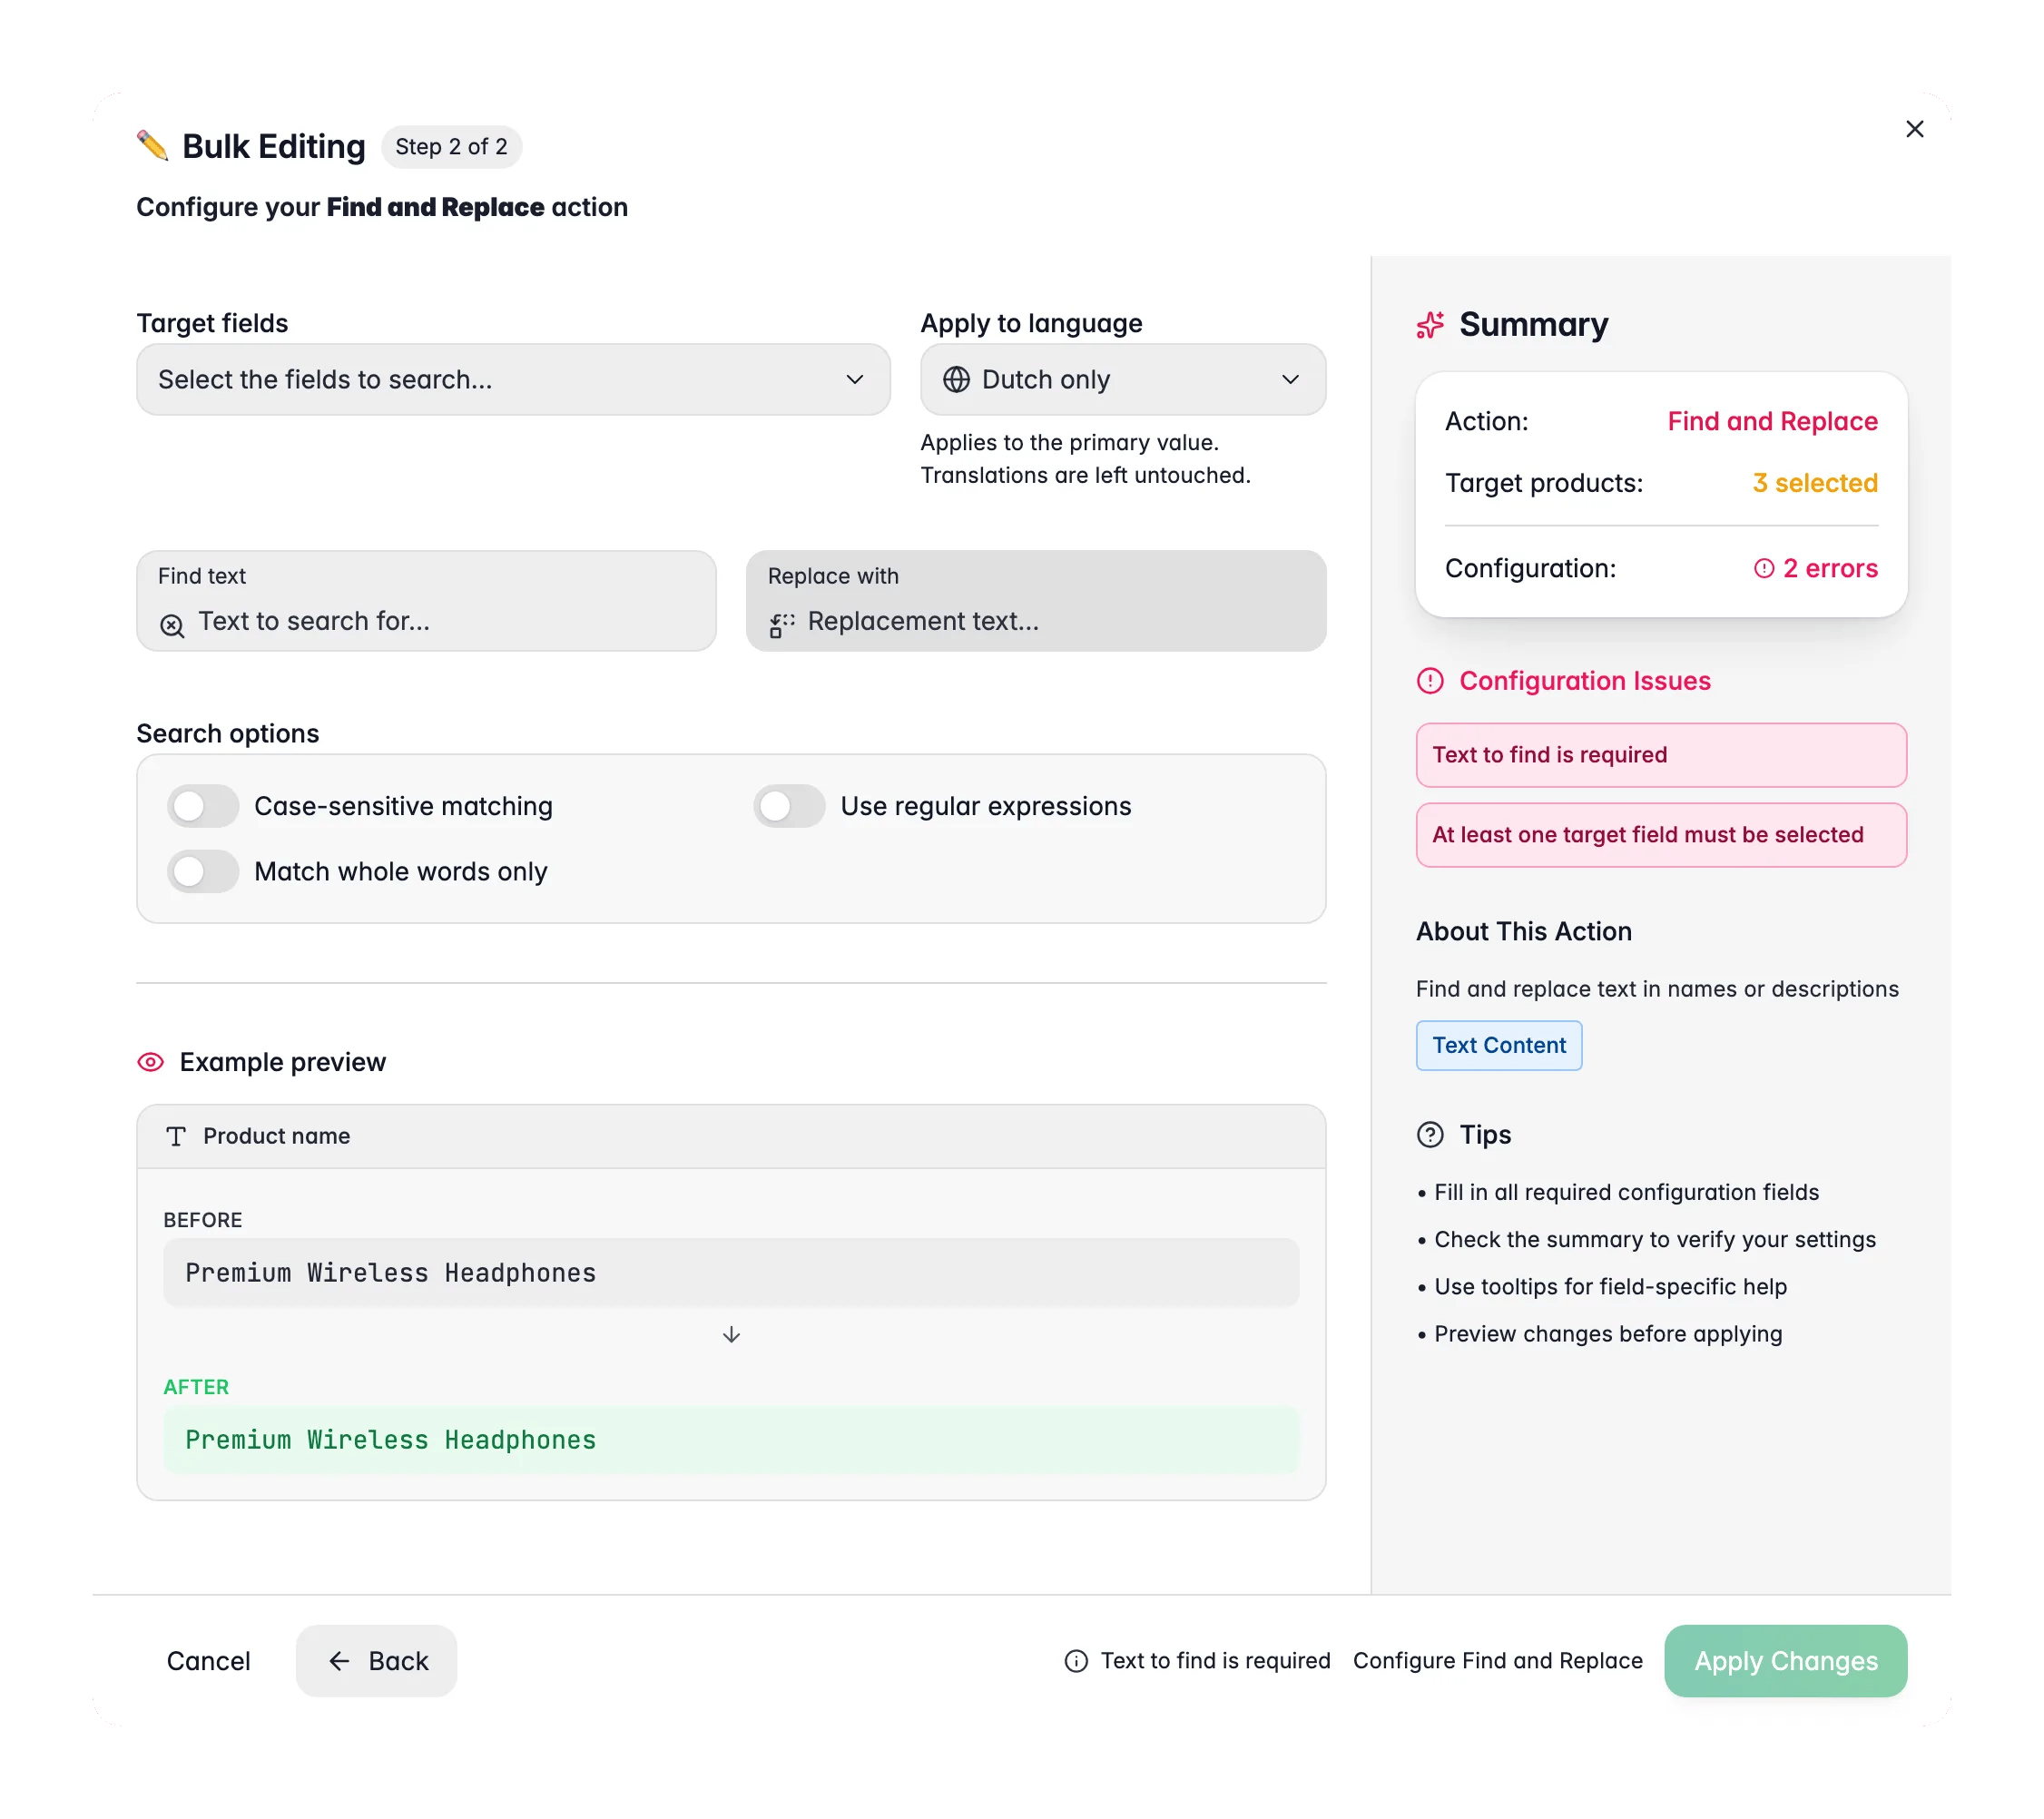Enable Use regular expressions switch
This screenshot has height=1819, width=2044.
pyautogui.click(x=789, y=806)
